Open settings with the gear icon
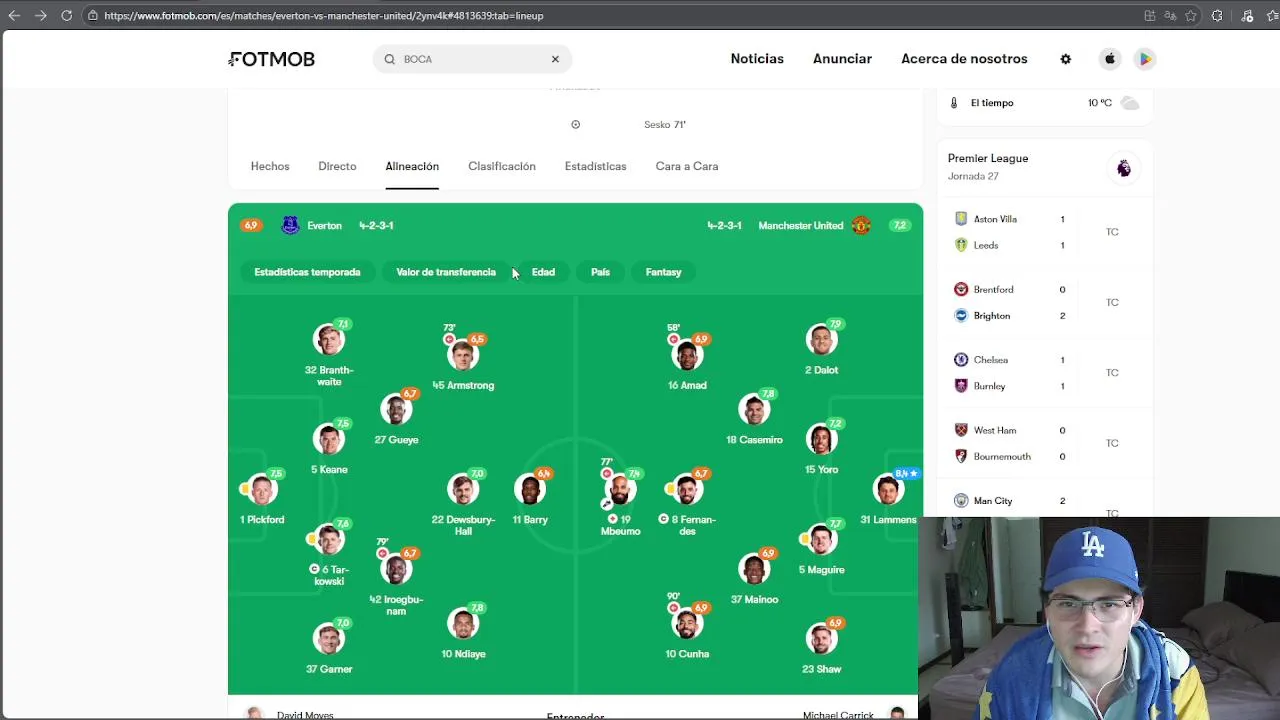The height and width of the screenshot is (720, 1280). tap(1066, 59)
